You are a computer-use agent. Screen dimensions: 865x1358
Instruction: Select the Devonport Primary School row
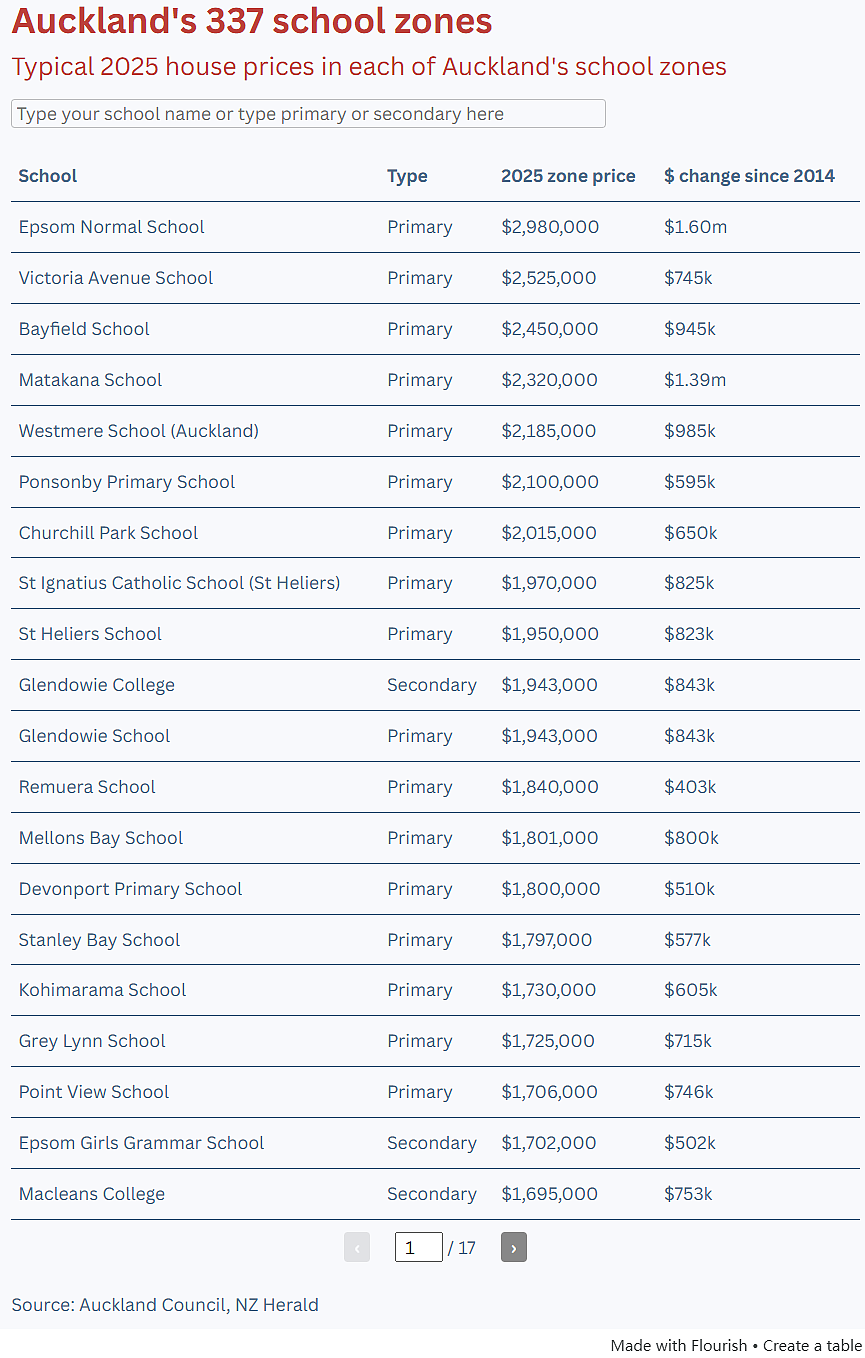[435, 889]
